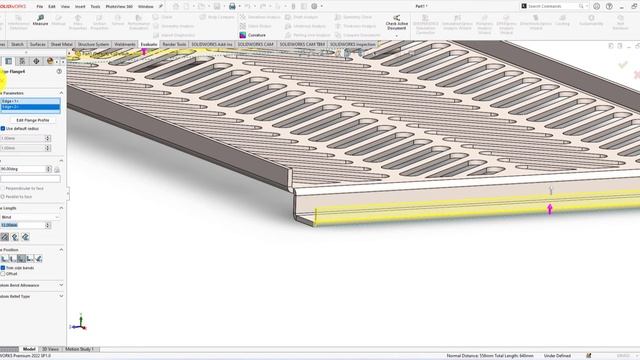Open the Help question-mark icon in title bar
Image resolution: width=640 pixels, height=360 pixels.
coord(609,6)
